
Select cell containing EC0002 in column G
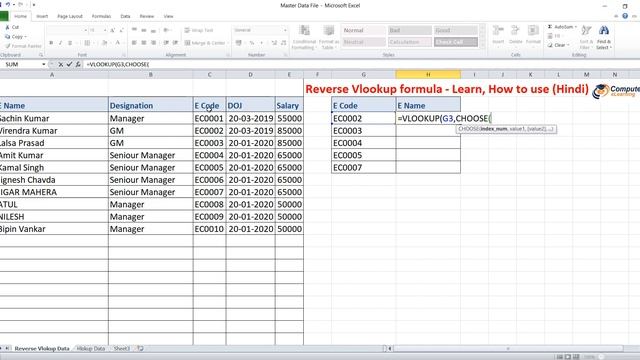coord(364,118)
